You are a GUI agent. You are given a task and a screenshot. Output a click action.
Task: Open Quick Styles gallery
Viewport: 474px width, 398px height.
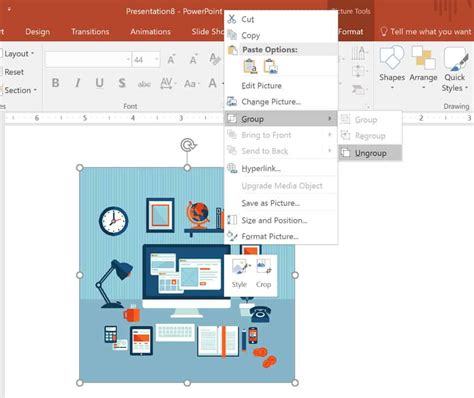455,69
